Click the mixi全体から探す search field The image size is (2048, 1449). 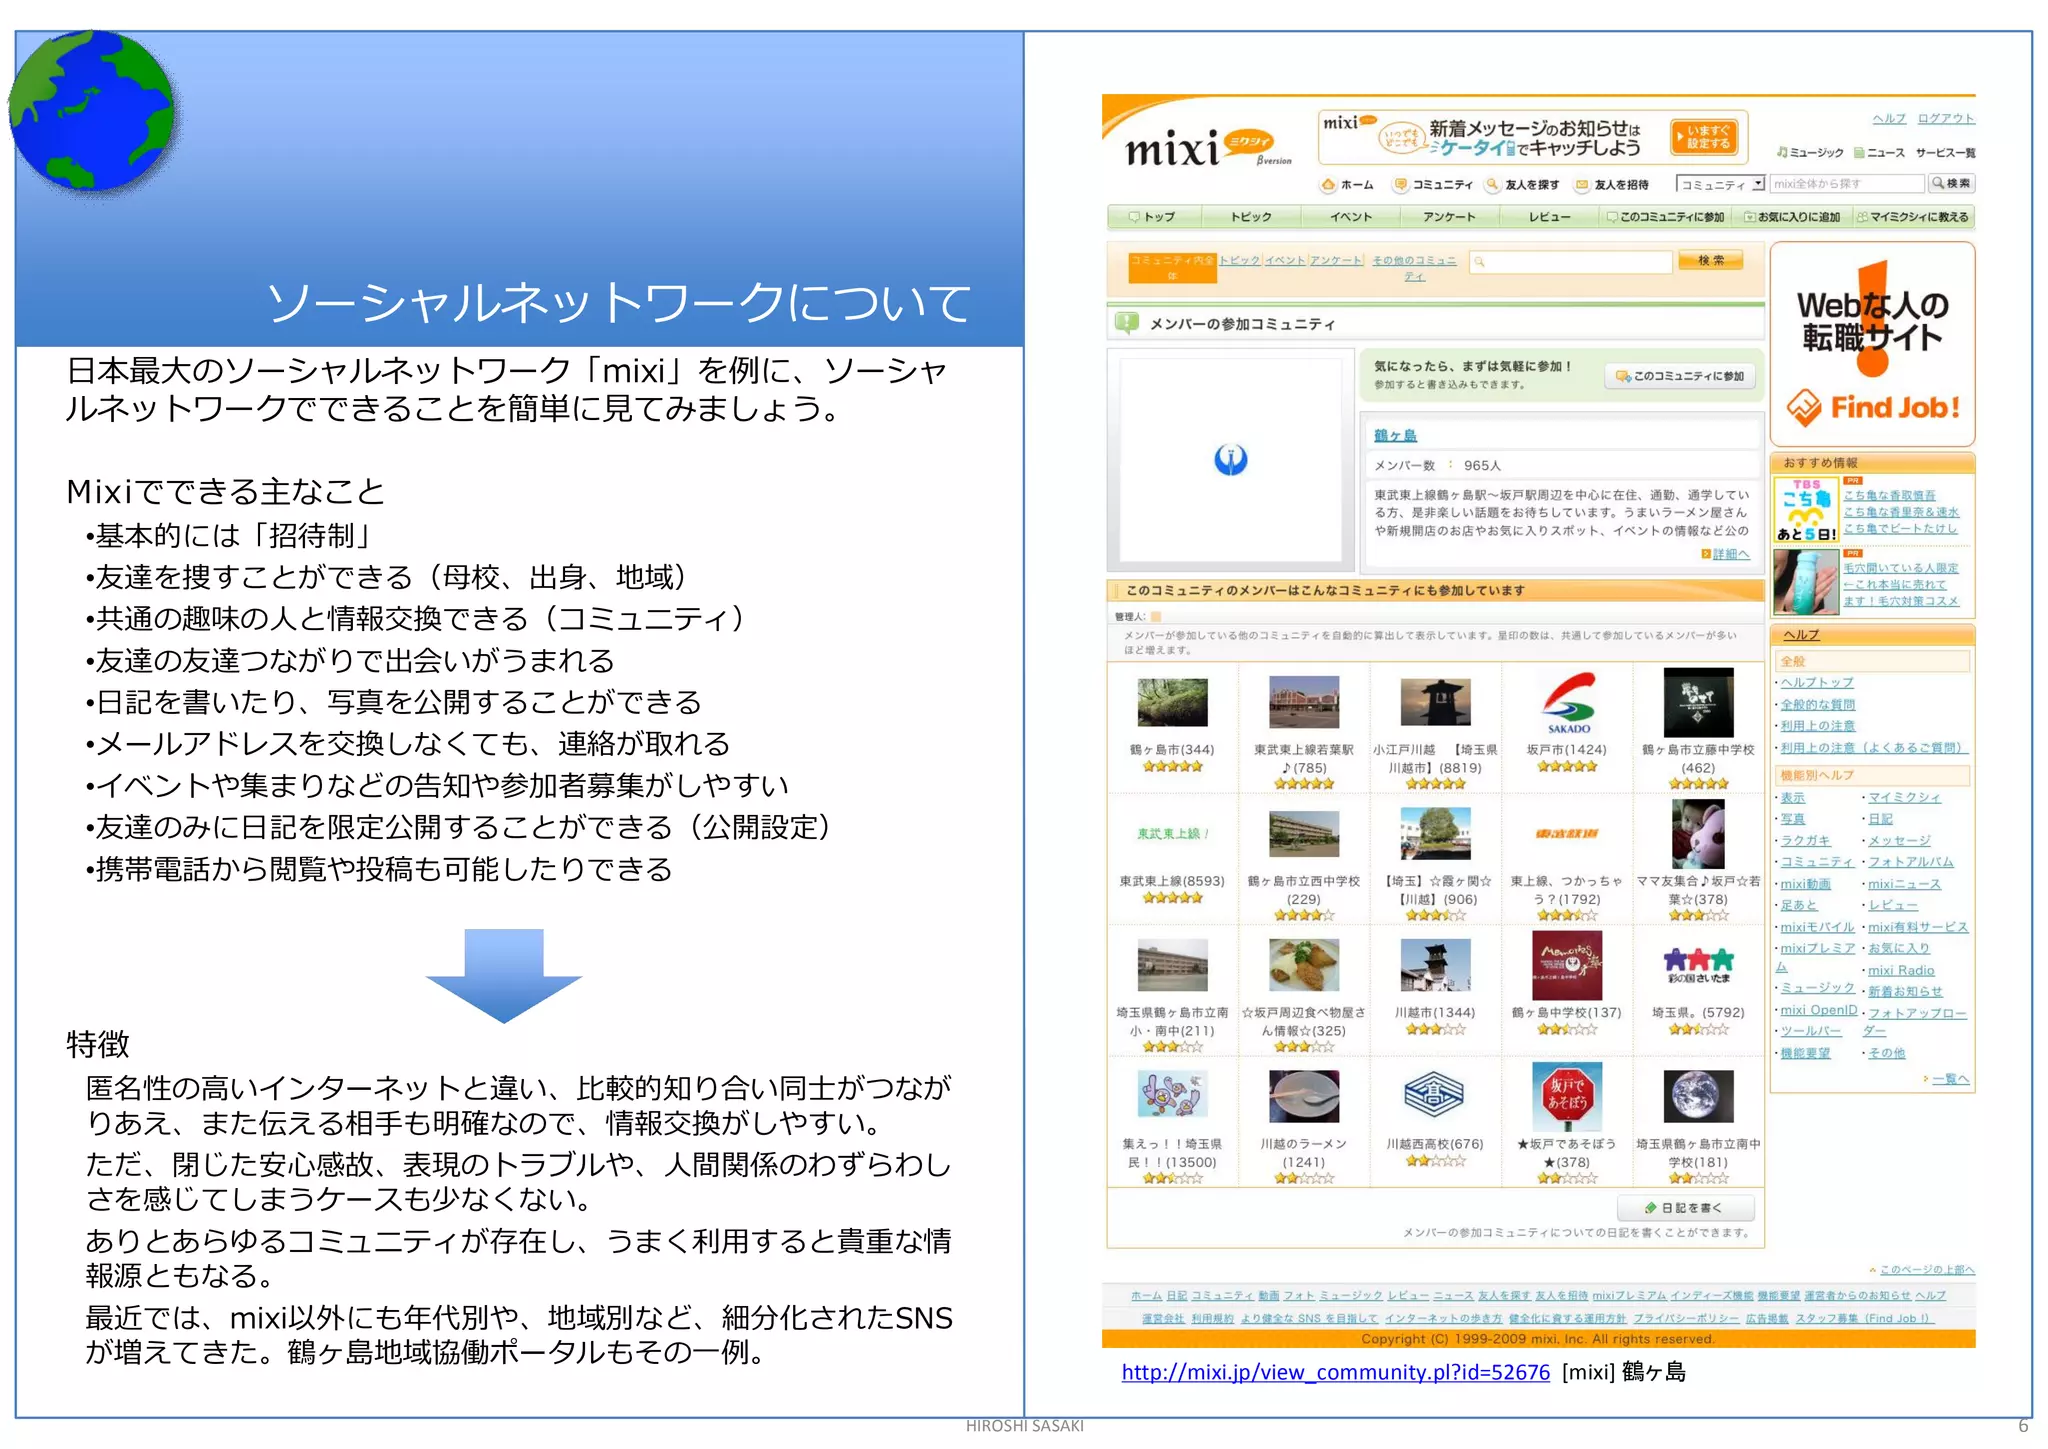pyautogui.click(x=1846, y=184)
